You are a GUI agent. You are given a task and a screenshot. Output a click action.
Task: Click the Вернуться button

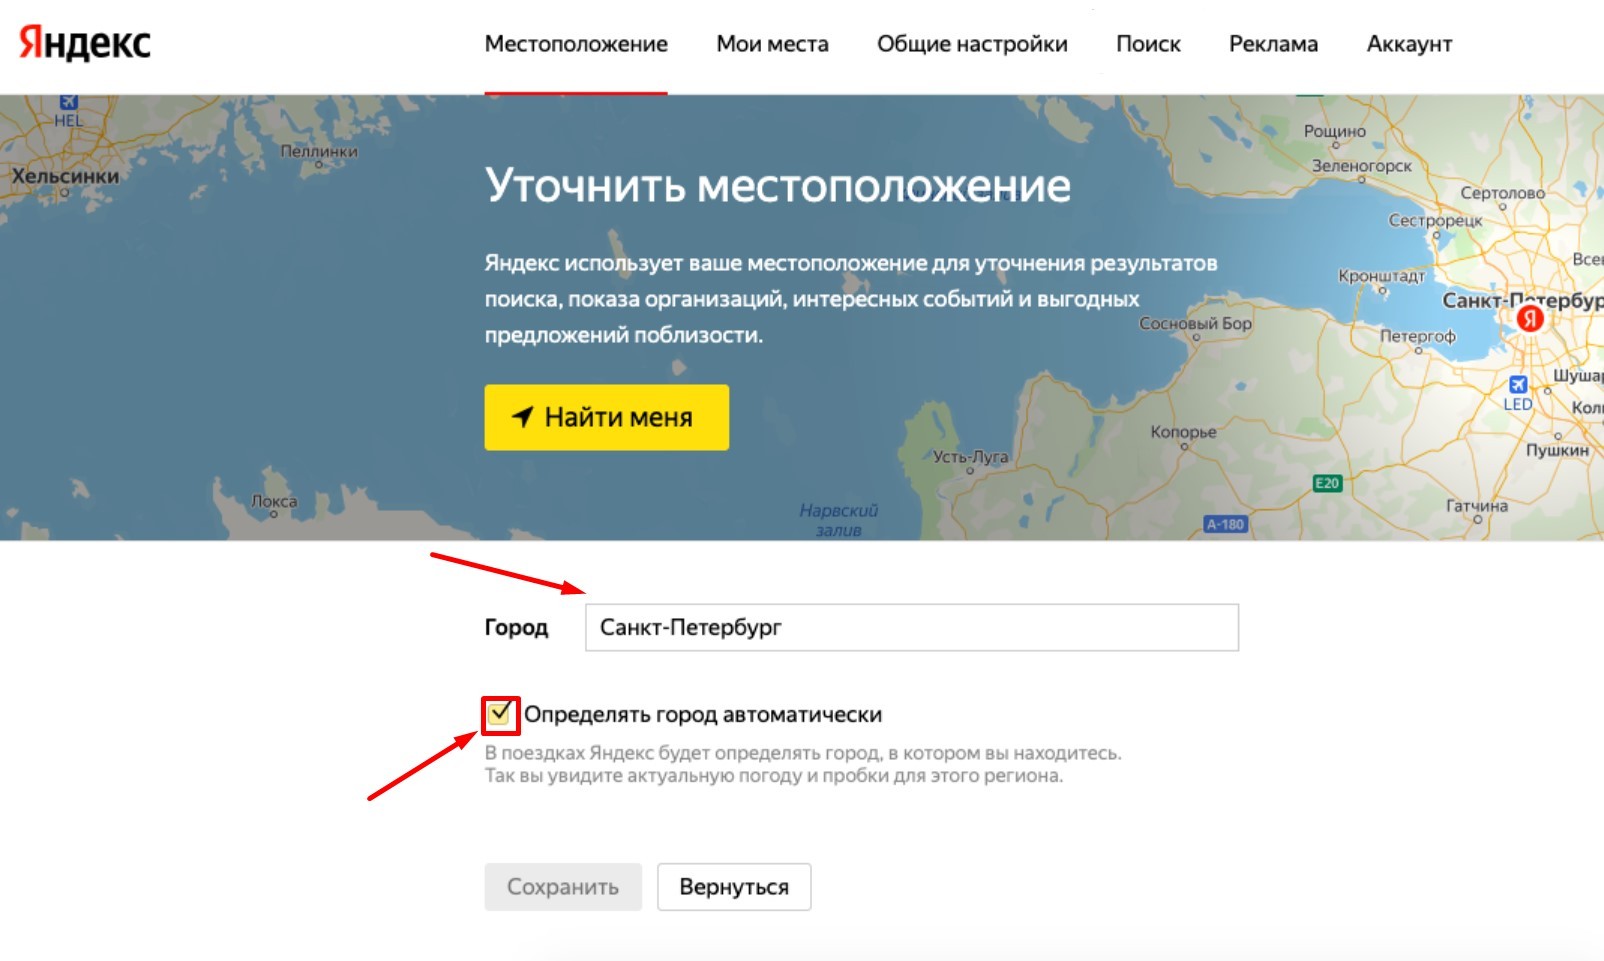click(734, 887)
